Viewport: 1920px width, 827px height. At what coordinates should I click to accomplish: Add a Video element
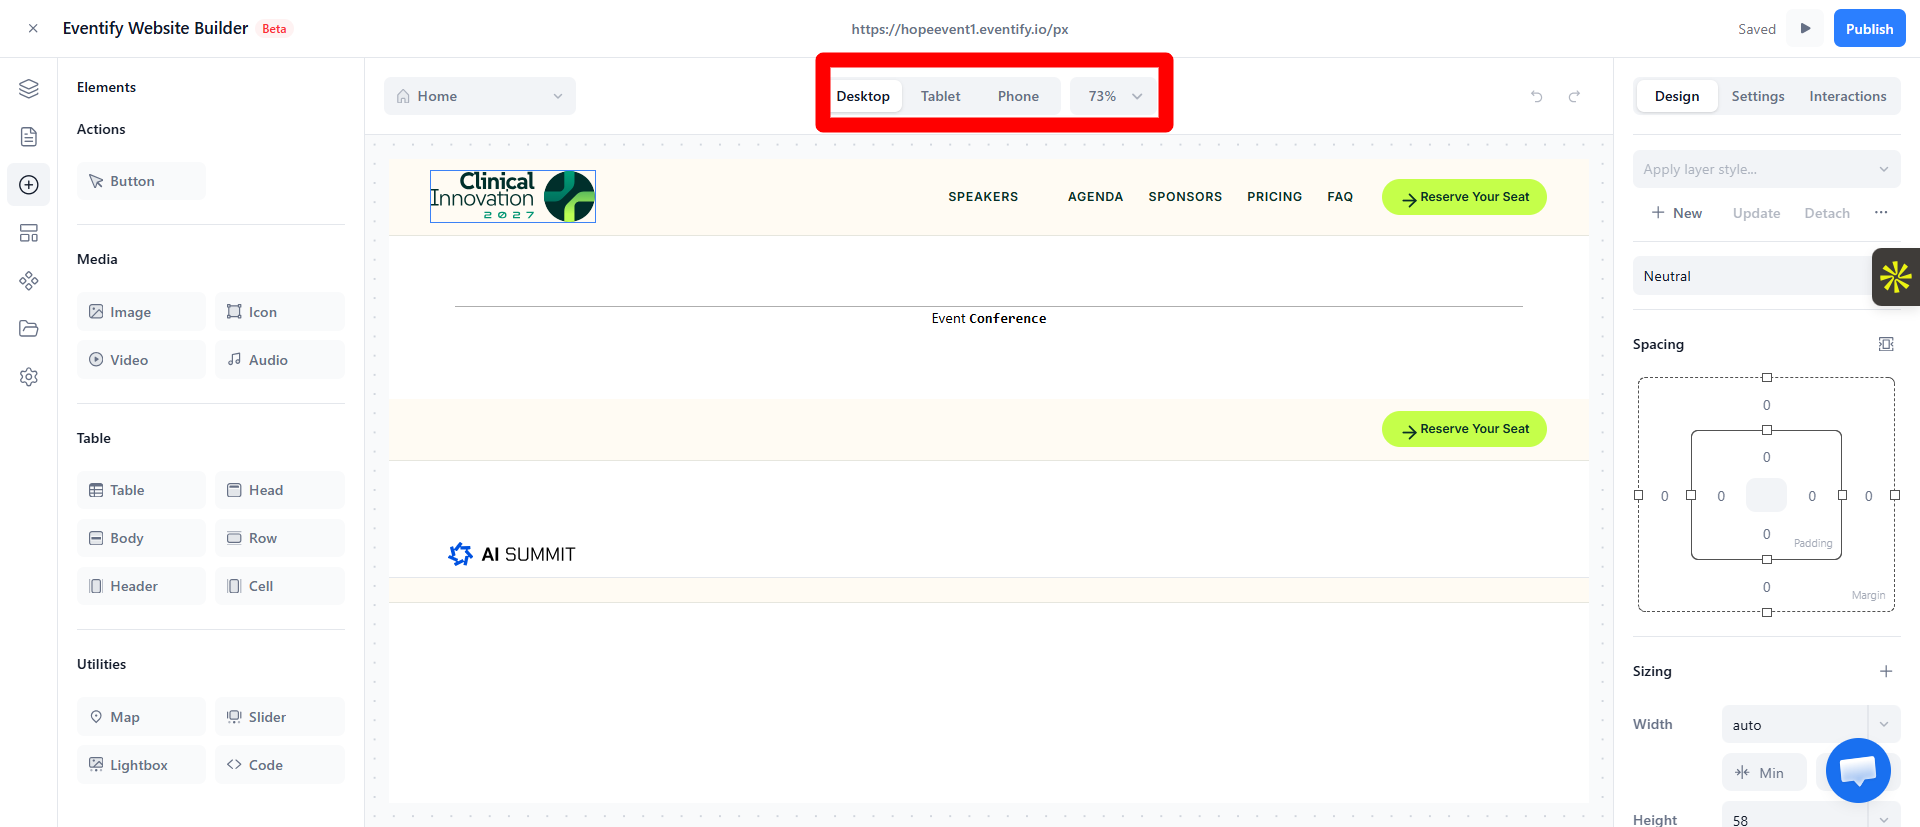[x=141, y=360]
